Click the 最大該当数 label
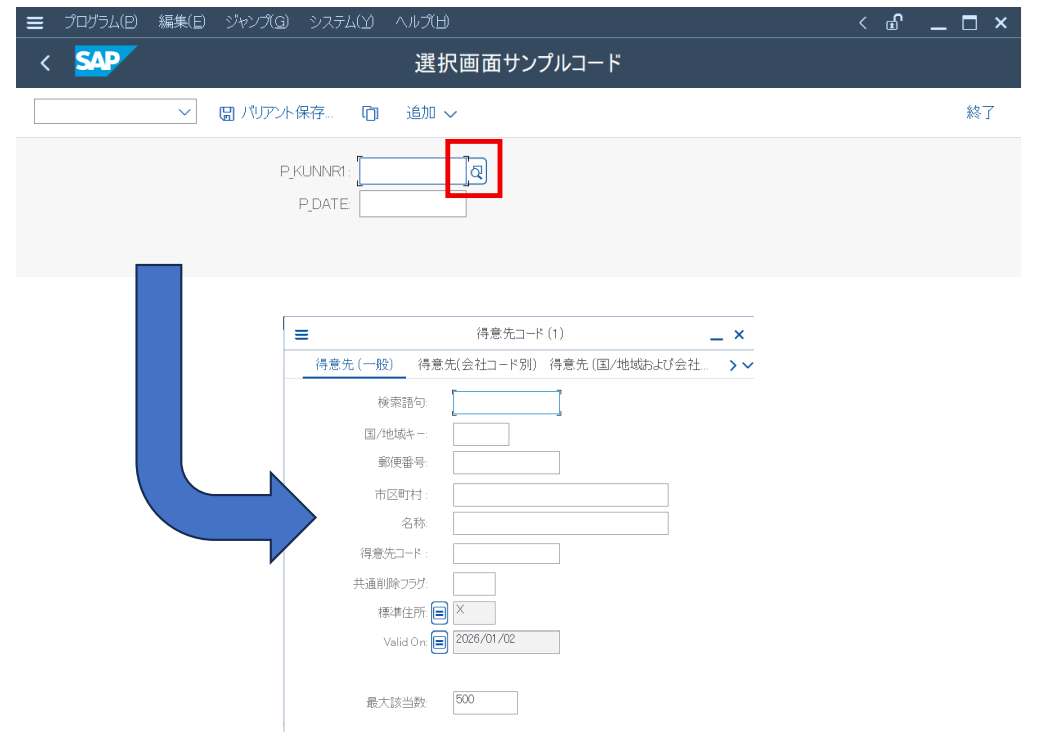Viewport: 1037px width, 732px height. coord(397,703)
